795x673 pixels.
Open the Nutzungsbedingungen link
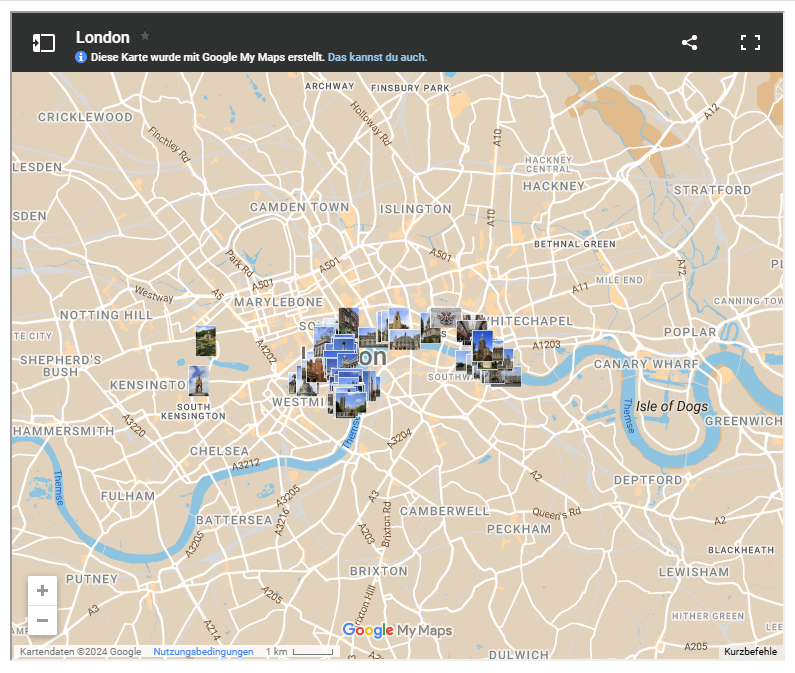click(x=203, y=652)
